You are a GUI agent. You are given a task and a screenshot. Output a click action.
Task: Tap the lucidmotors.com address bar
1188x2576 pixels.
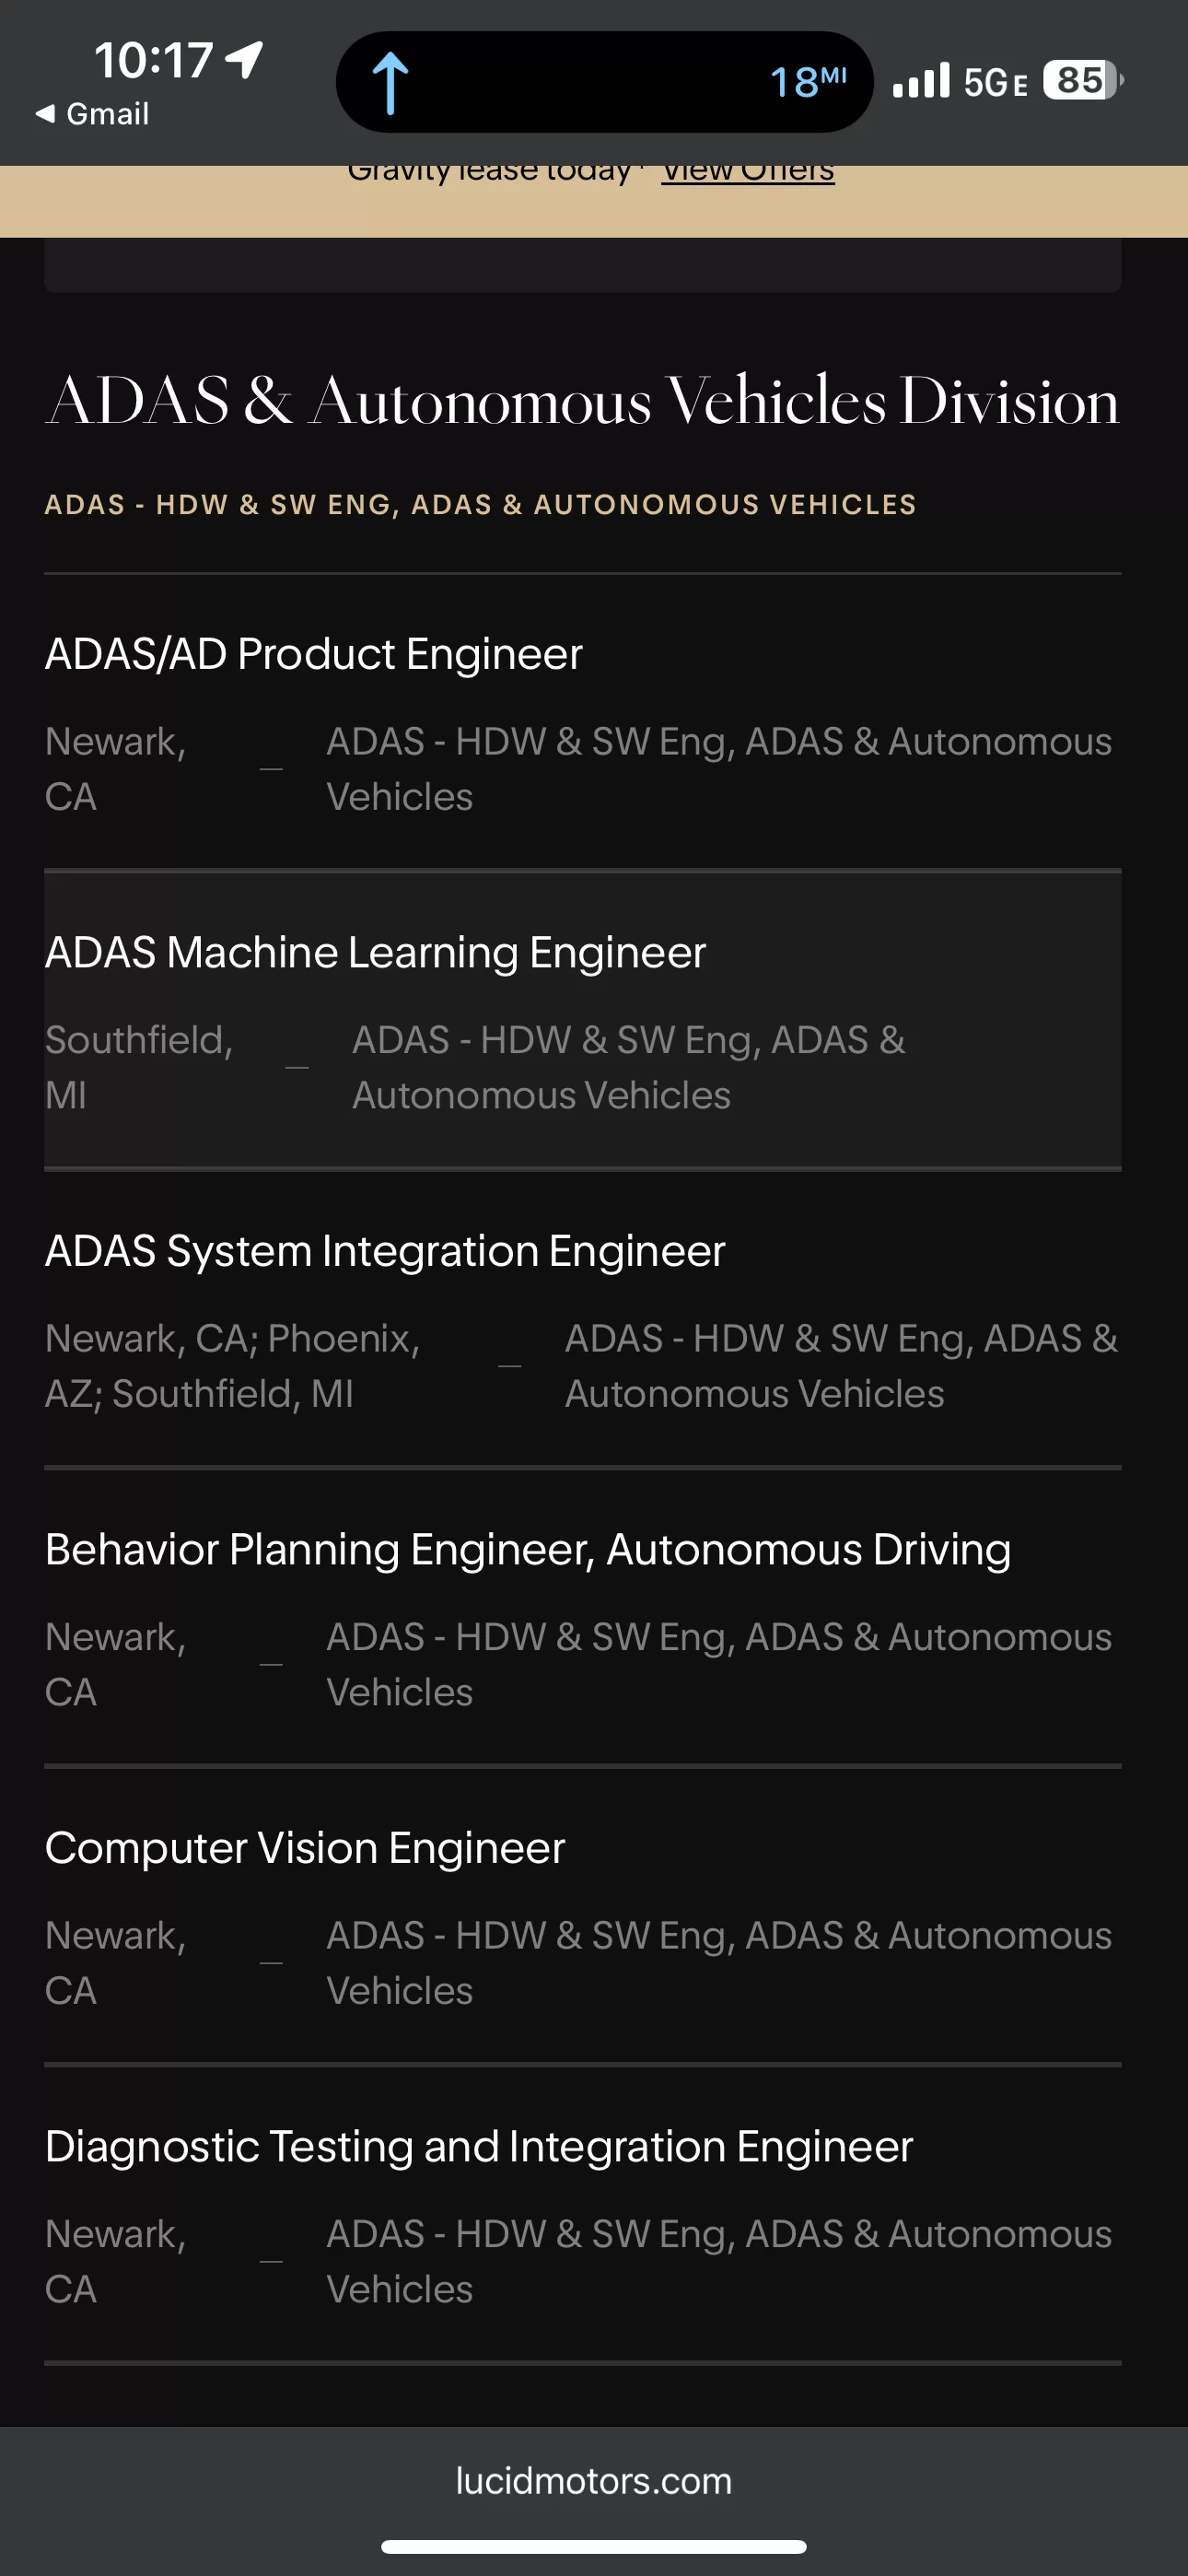coord(594,2482)
